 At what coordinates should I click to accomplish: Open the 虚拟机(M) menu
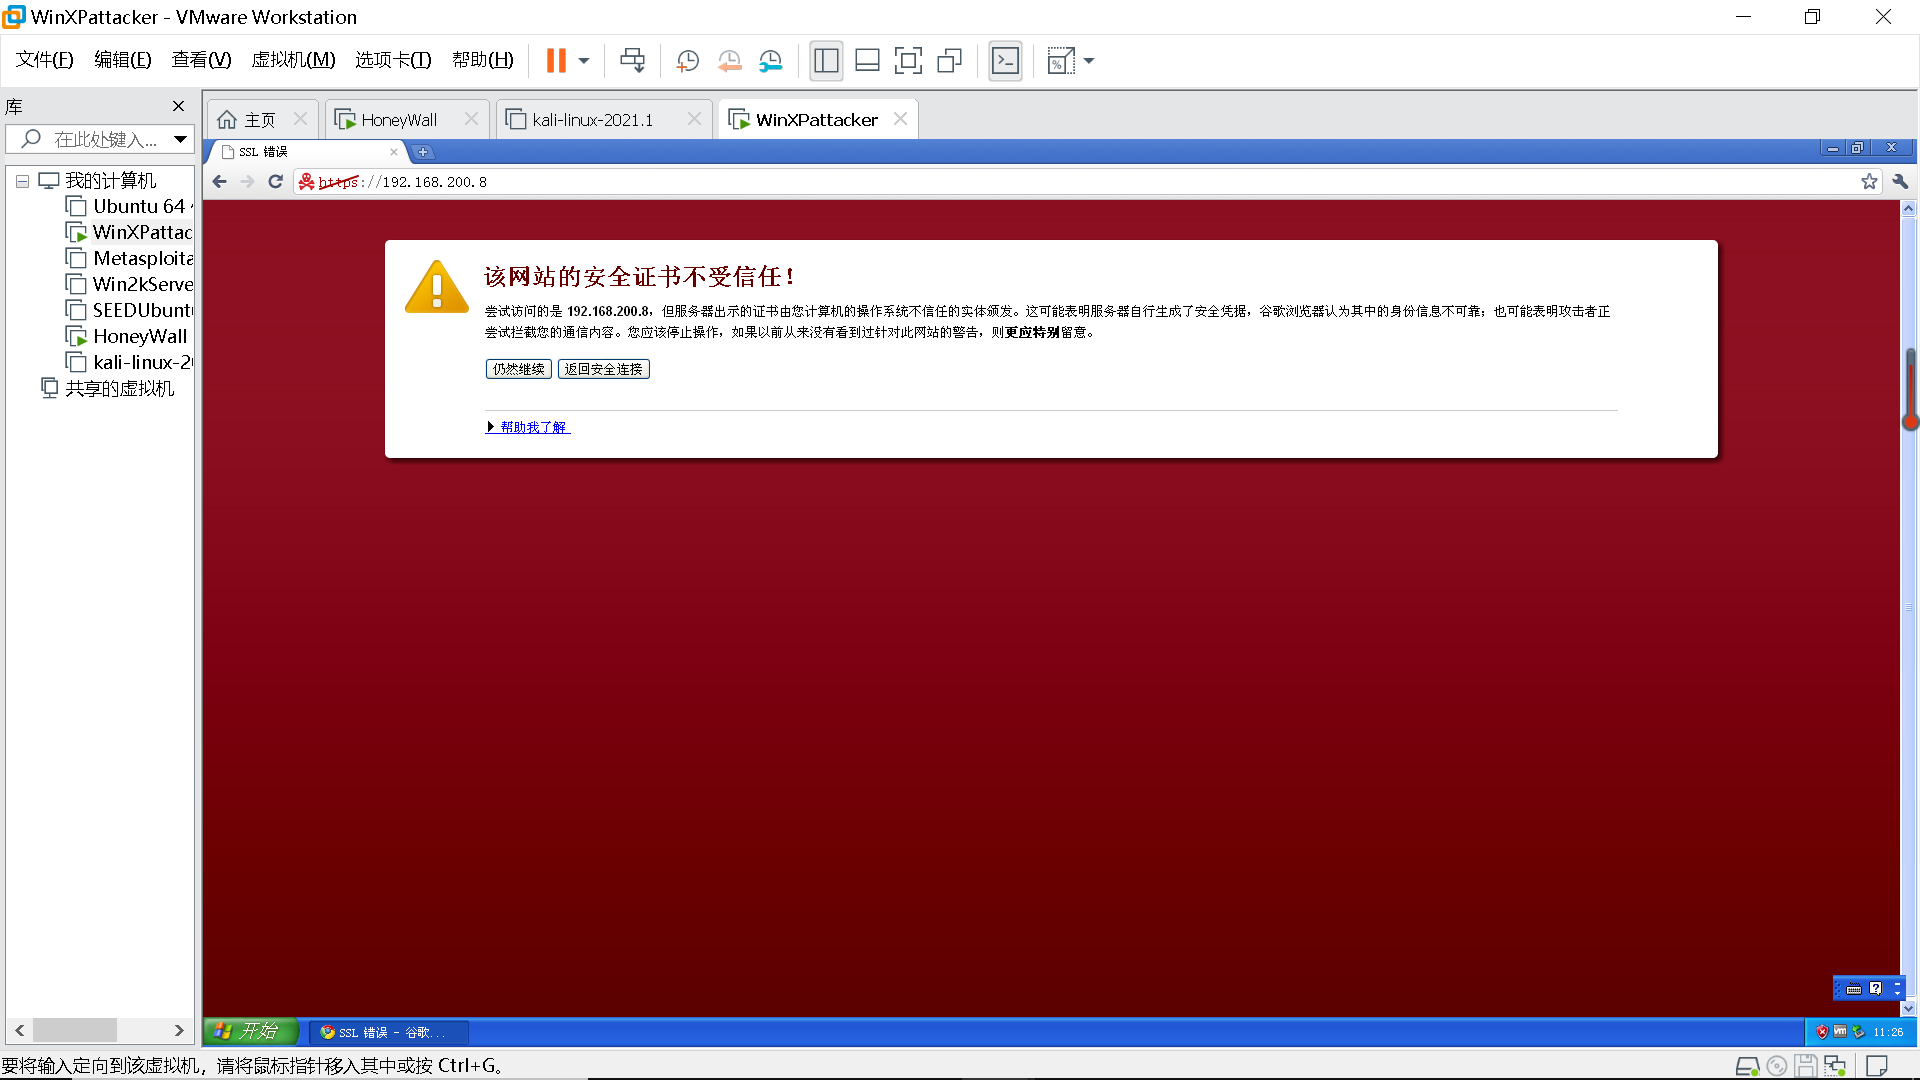[x=293, y=60]
